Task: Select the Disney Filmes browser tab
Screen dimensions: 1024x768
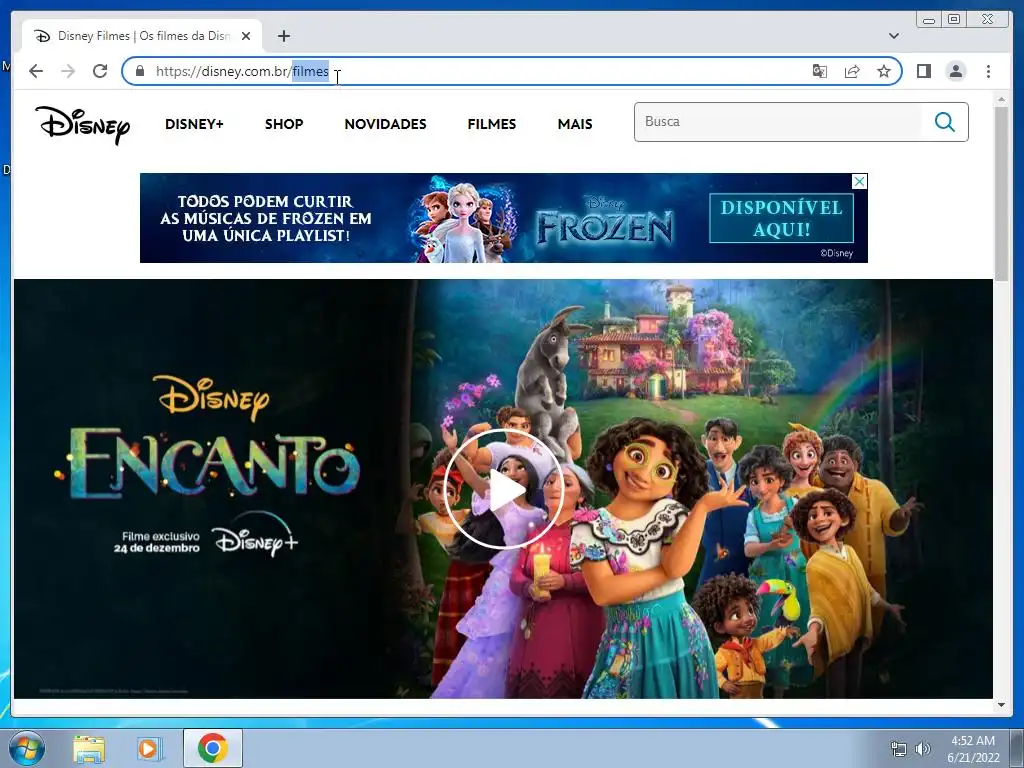Action: click(x=142, y=36)
